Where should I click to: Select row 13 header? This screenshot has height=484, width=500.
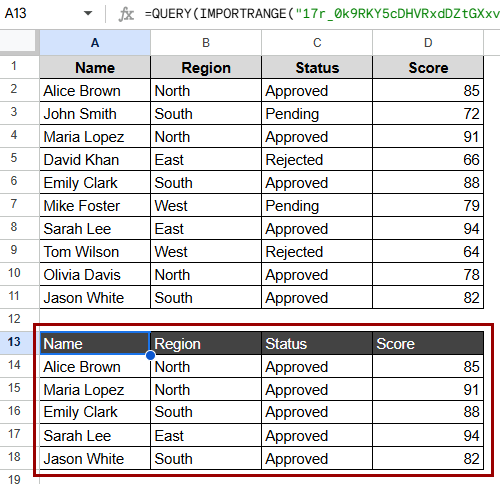pos(14,342)
